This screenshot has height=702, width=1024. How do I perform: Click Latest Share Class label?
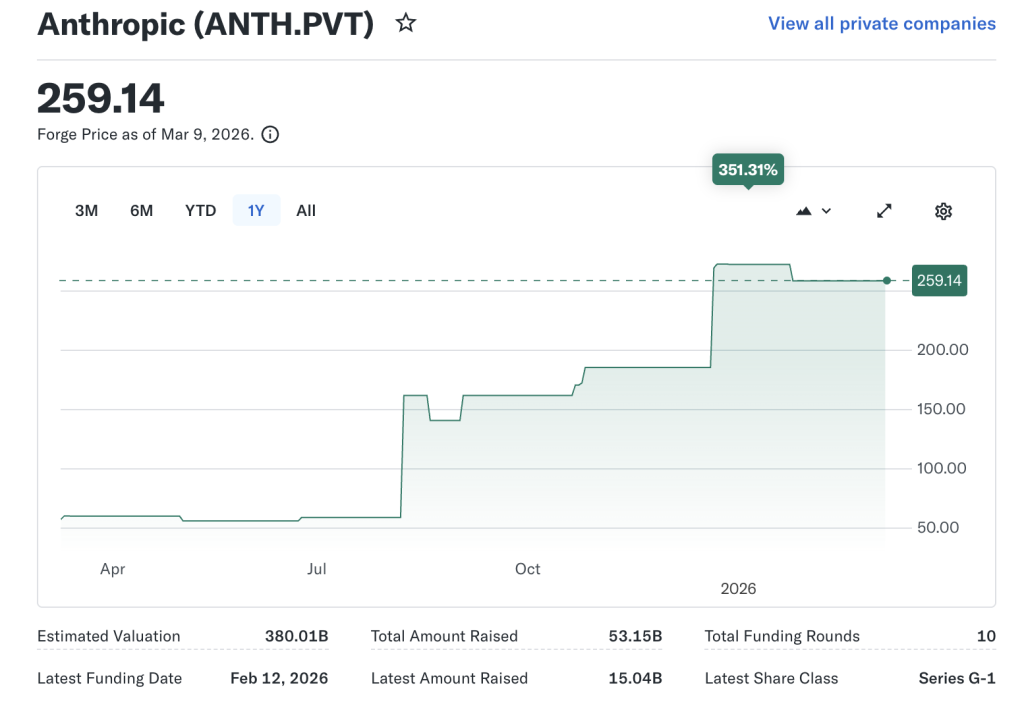click(x=772, y=678)
